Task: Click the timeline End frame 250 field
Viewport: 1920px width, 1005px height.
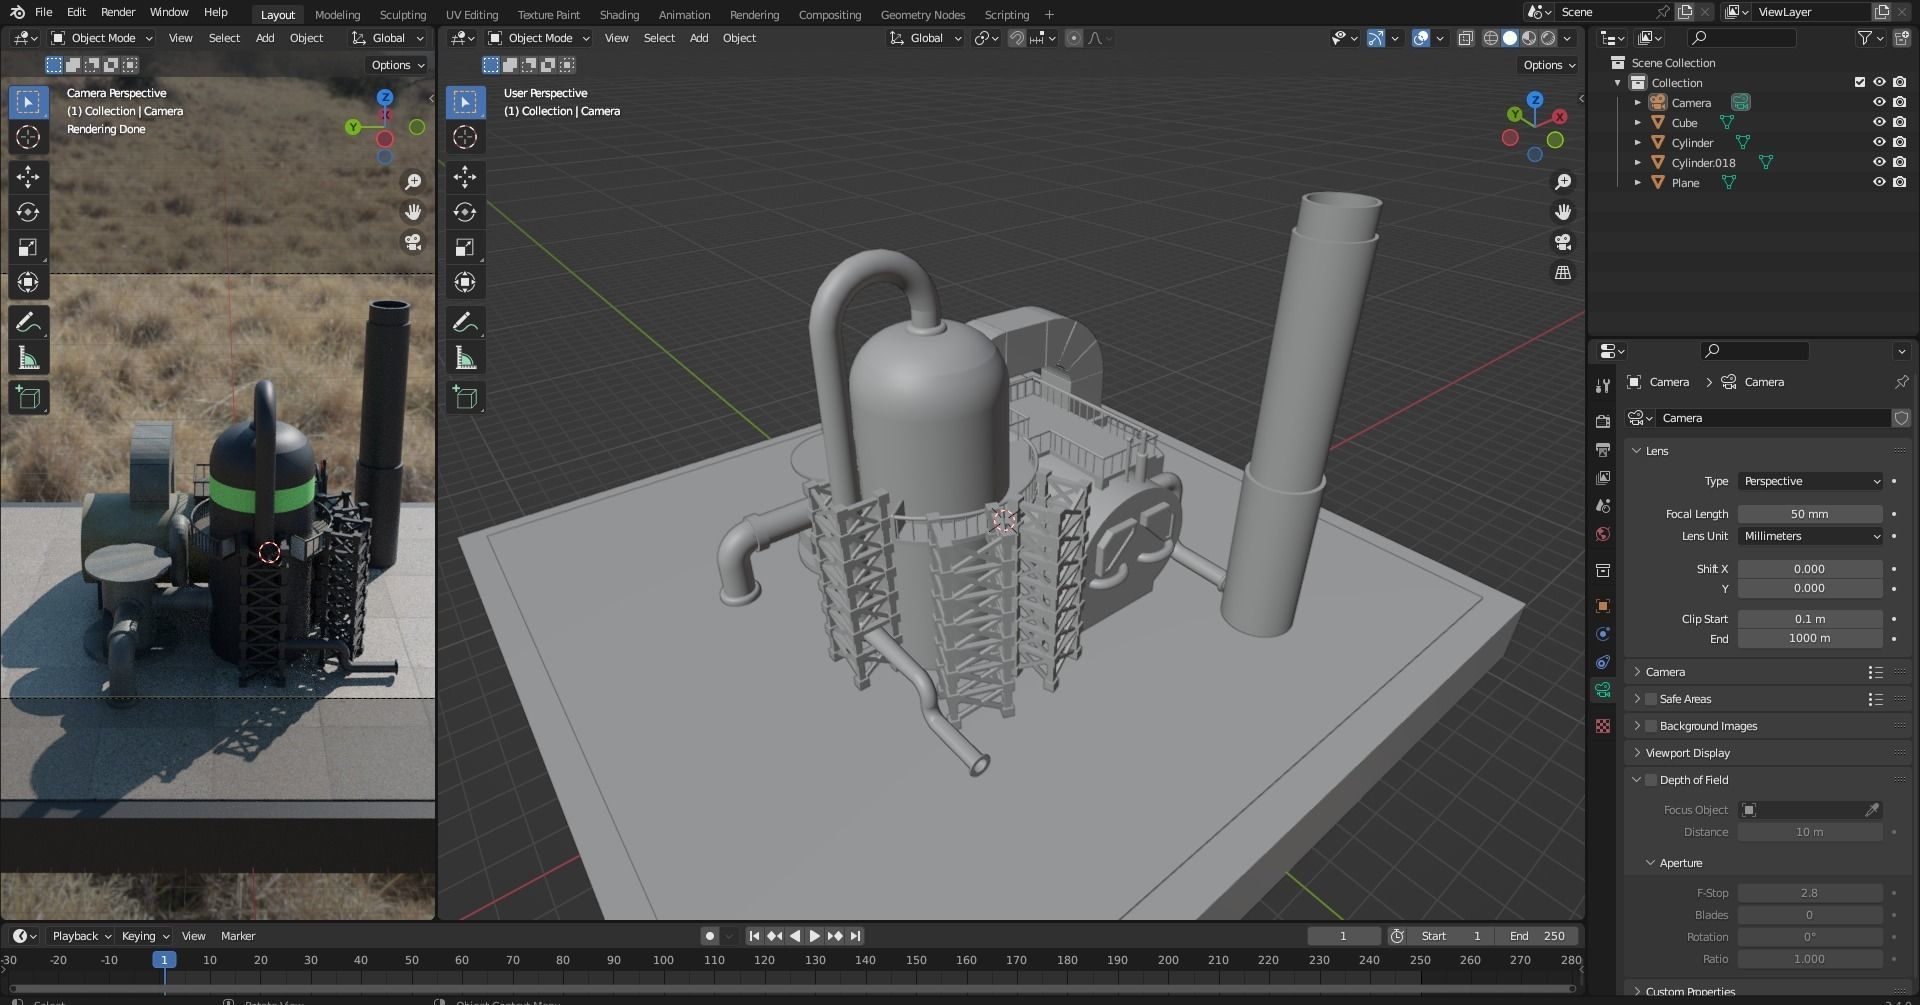Action: 1538,936
